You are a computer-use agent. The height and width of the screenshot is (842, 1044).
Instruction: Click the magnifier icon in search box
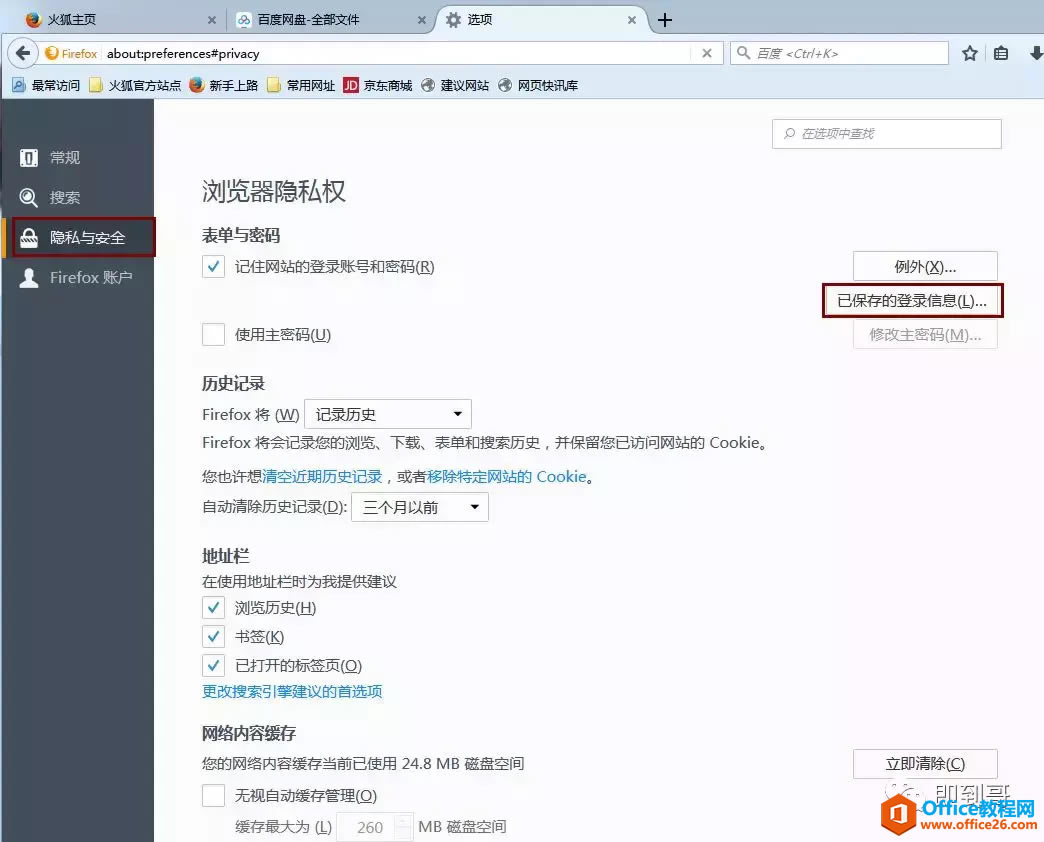[744, 53]
